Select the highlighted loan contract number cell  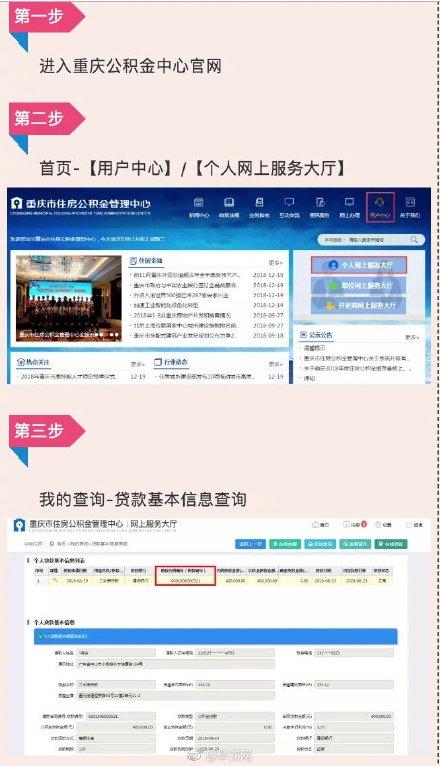(185, 581)
